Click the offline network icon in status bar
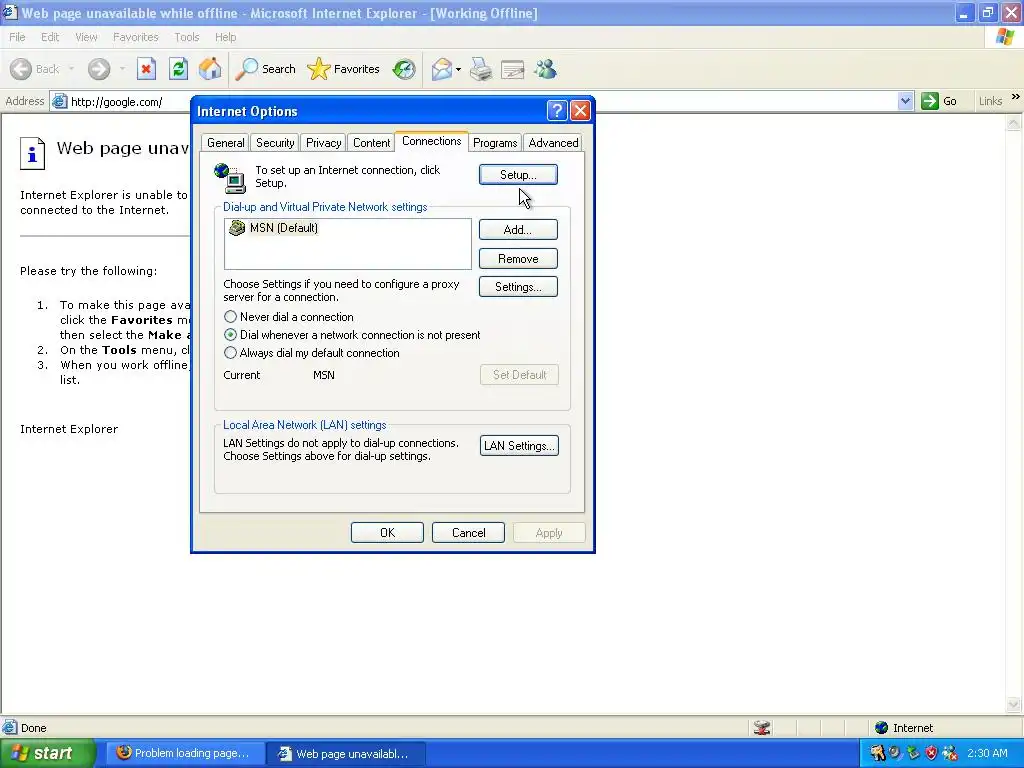This screenshot has width=1024, height=768. [x=761, y=728]
